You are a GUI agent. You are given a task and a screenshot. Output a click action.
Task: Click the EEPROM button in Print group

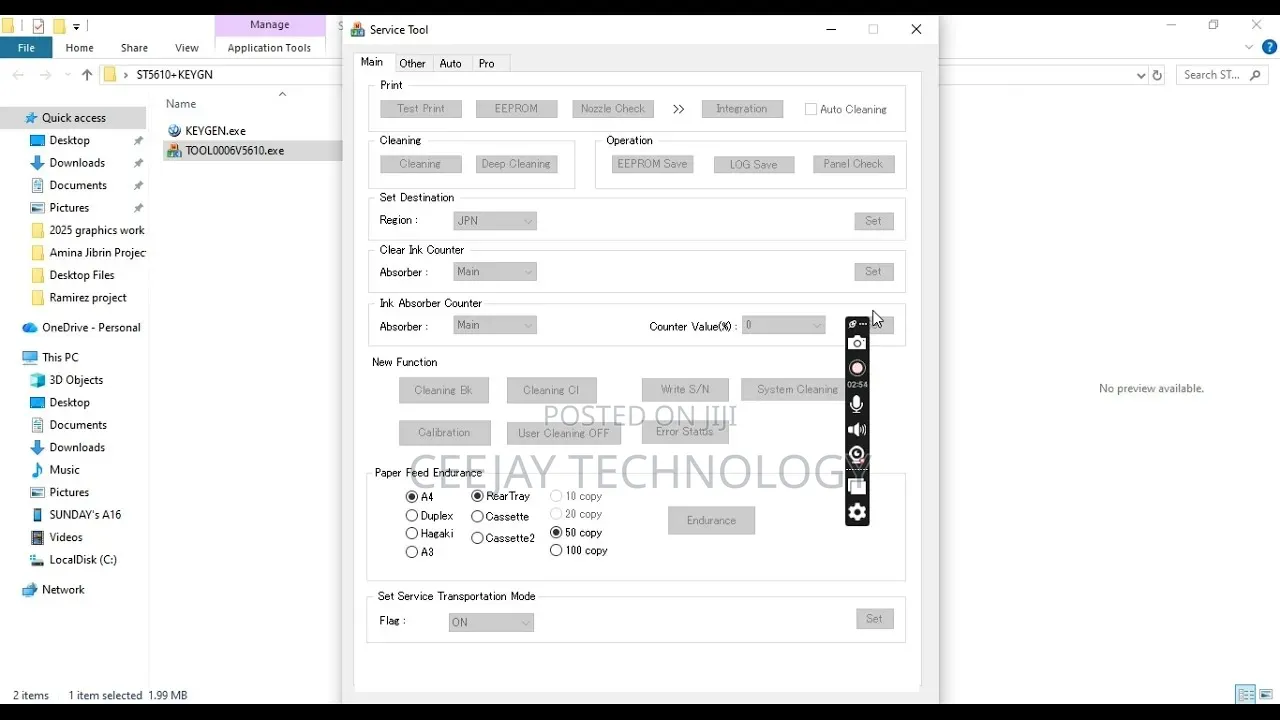click(516, 109)
